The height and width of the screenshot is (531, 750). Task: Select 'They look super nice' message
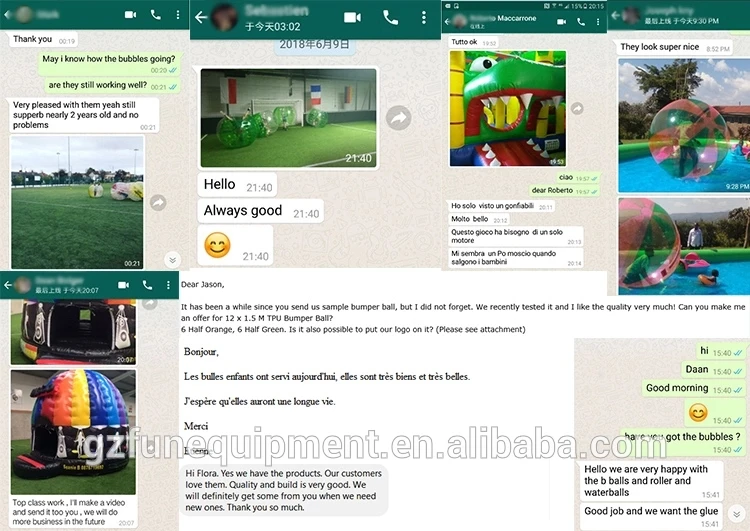pyautogui.click(x=674, y=47)
